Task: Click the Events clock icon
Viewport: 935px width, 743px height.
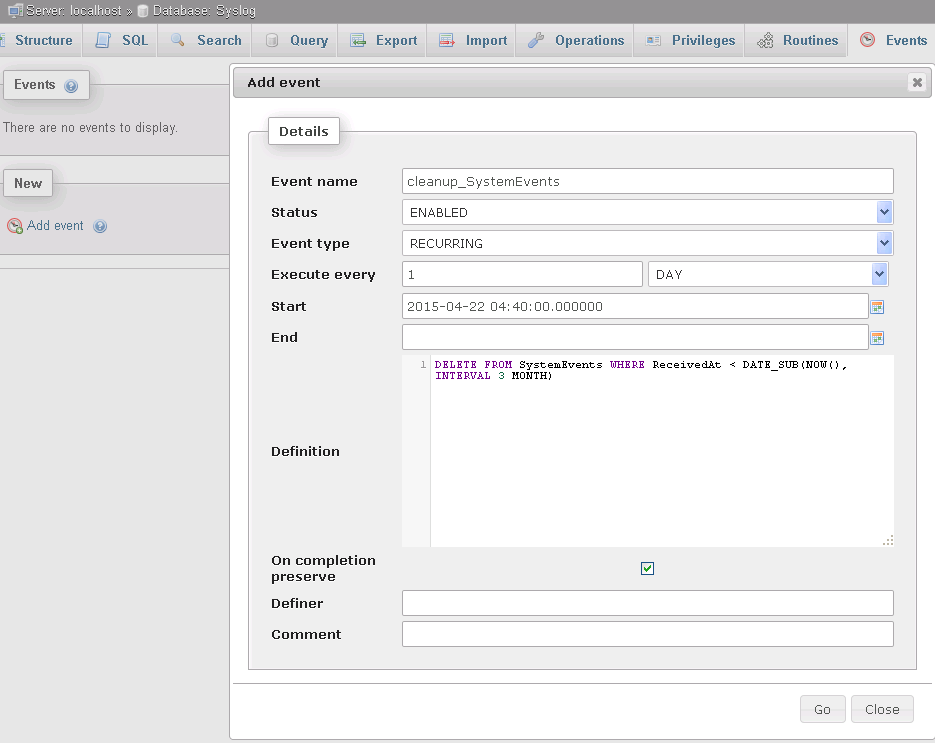Action: (x=868, y=39)
